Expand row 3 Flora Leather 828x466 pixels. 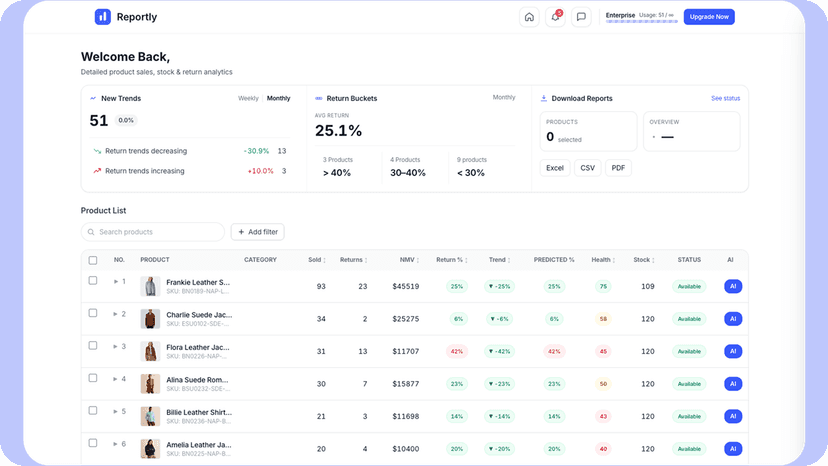116,347
